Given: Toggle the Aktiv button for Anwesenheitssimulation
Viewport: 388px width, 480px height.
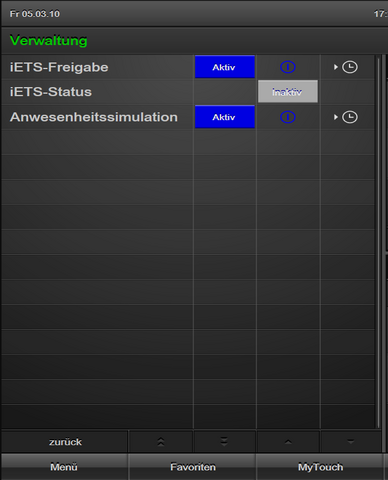Looking at the screenshot, I should 225,117.
